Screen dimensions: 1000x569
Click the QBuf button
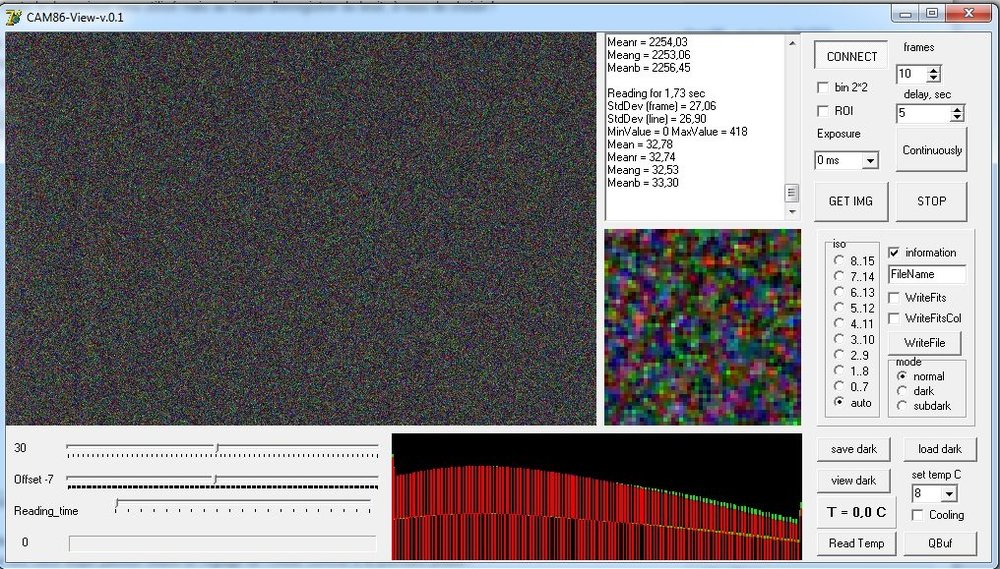pos(939,543)
